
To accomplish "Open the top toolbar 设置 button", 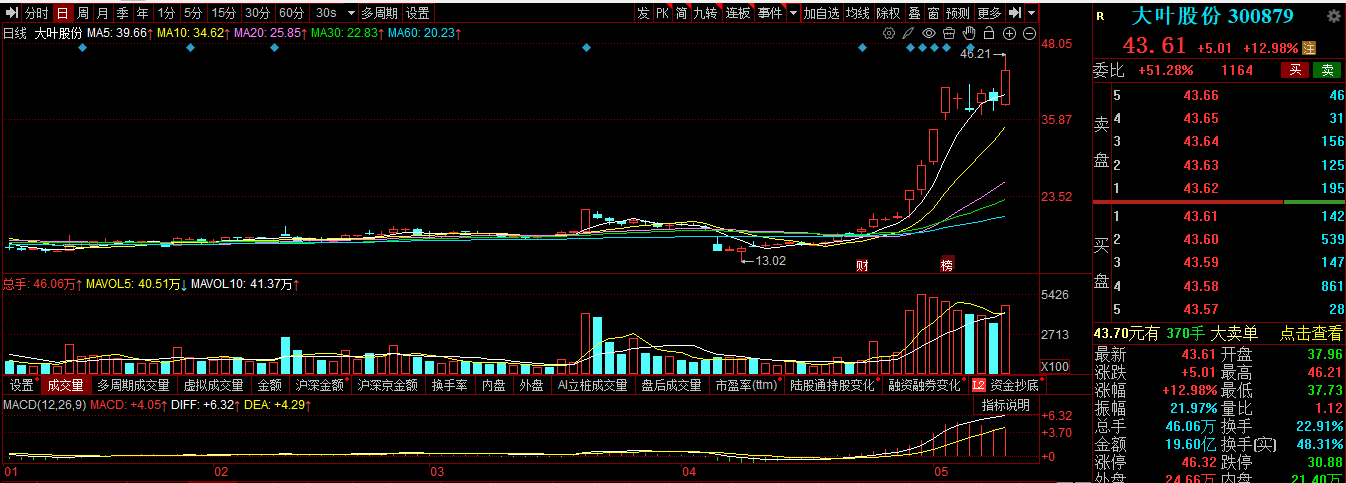I will pos(417,13).
